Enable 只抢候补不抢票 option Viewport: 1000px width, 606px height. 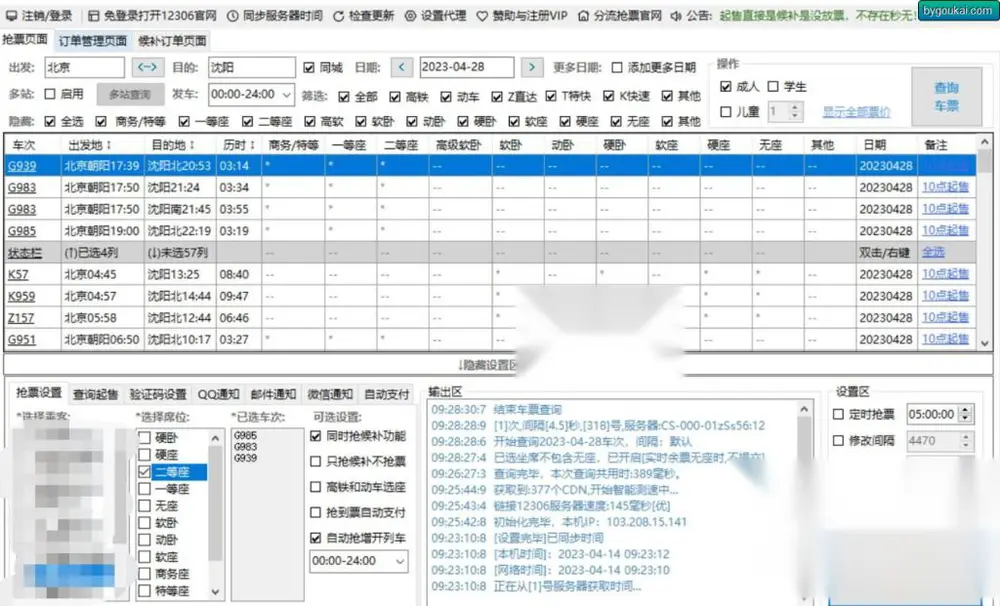tap(315, 461)
